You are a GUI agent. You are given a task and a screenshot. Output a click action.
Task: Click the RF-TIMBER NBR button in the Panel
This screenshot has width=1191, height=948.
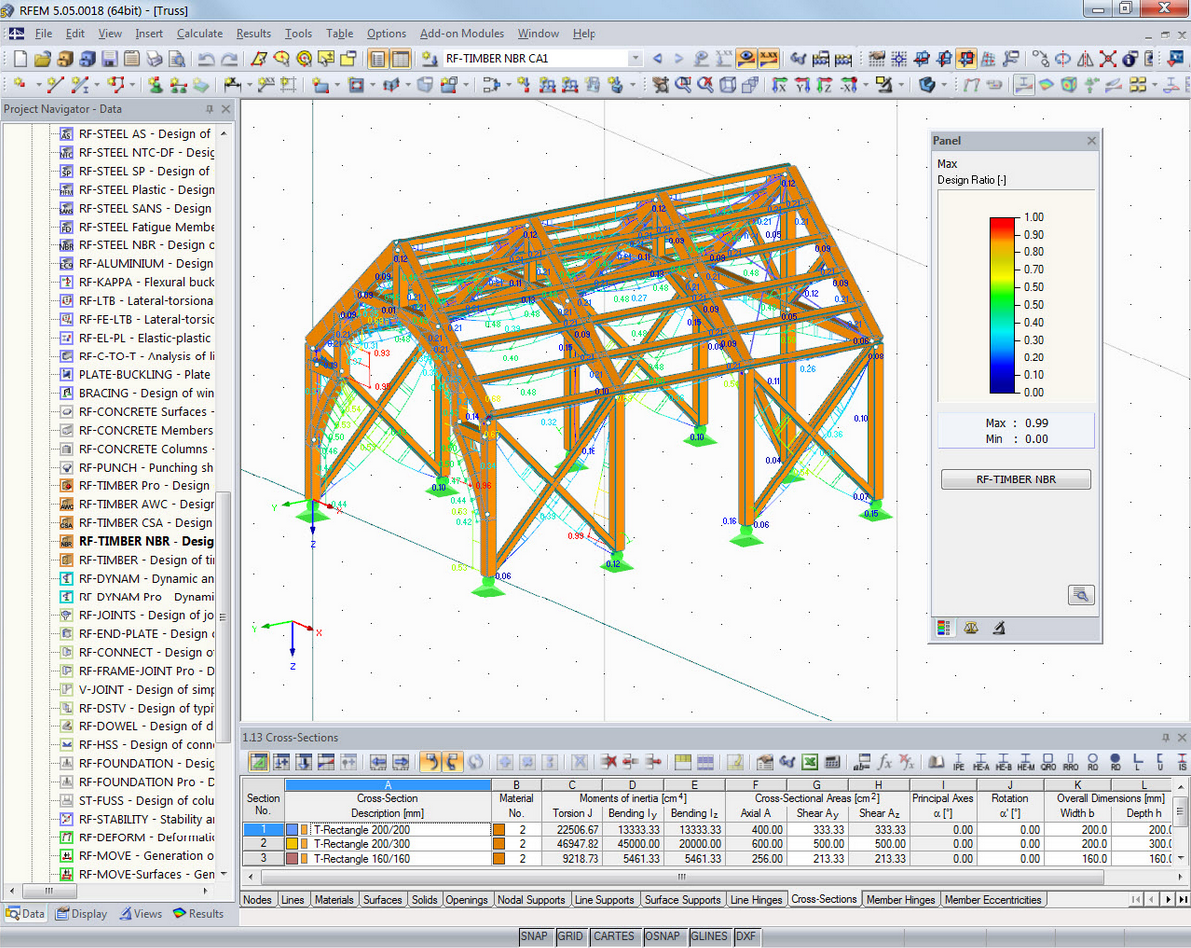(x=1015, y=479)
